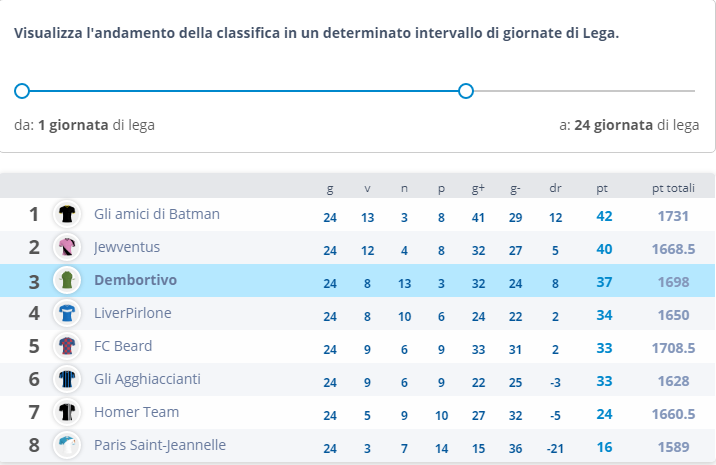The height and width of the screenshot is (465, 716).
Task: Click the grey slider track beyond giornata 24
Action: point(584,91)
